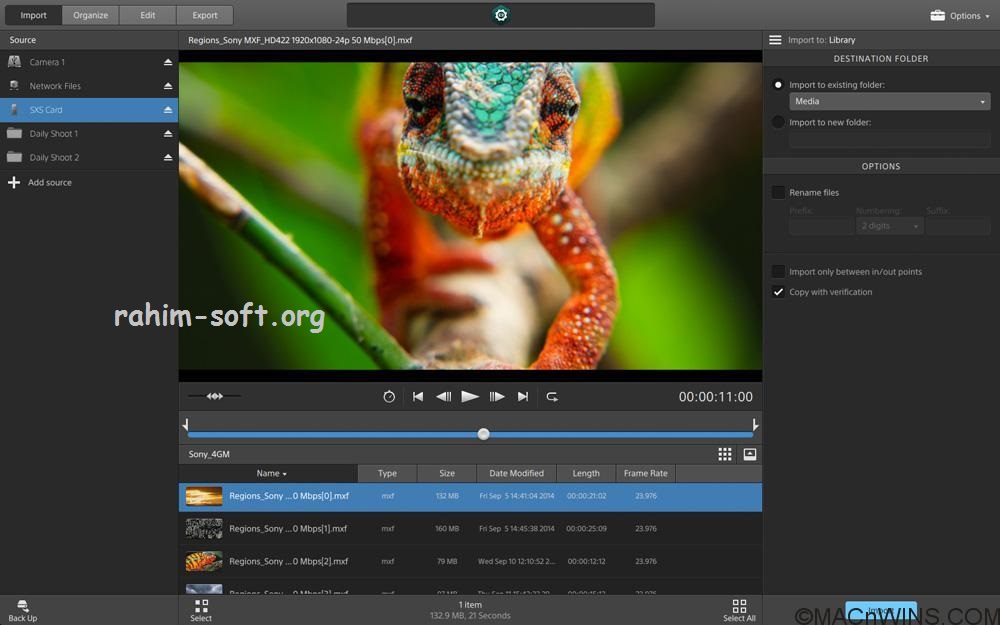Switch to the Organize tab
Image resolution: width=1000 pixels, height=625 pixels.
pyautogui.click(x=90, y=15)
